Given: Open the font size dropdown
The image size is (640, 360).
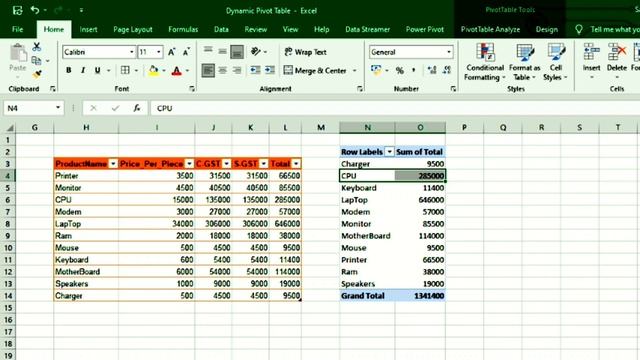Looking at the screenshot, I should pyautogui.click(x=159, y=52).
